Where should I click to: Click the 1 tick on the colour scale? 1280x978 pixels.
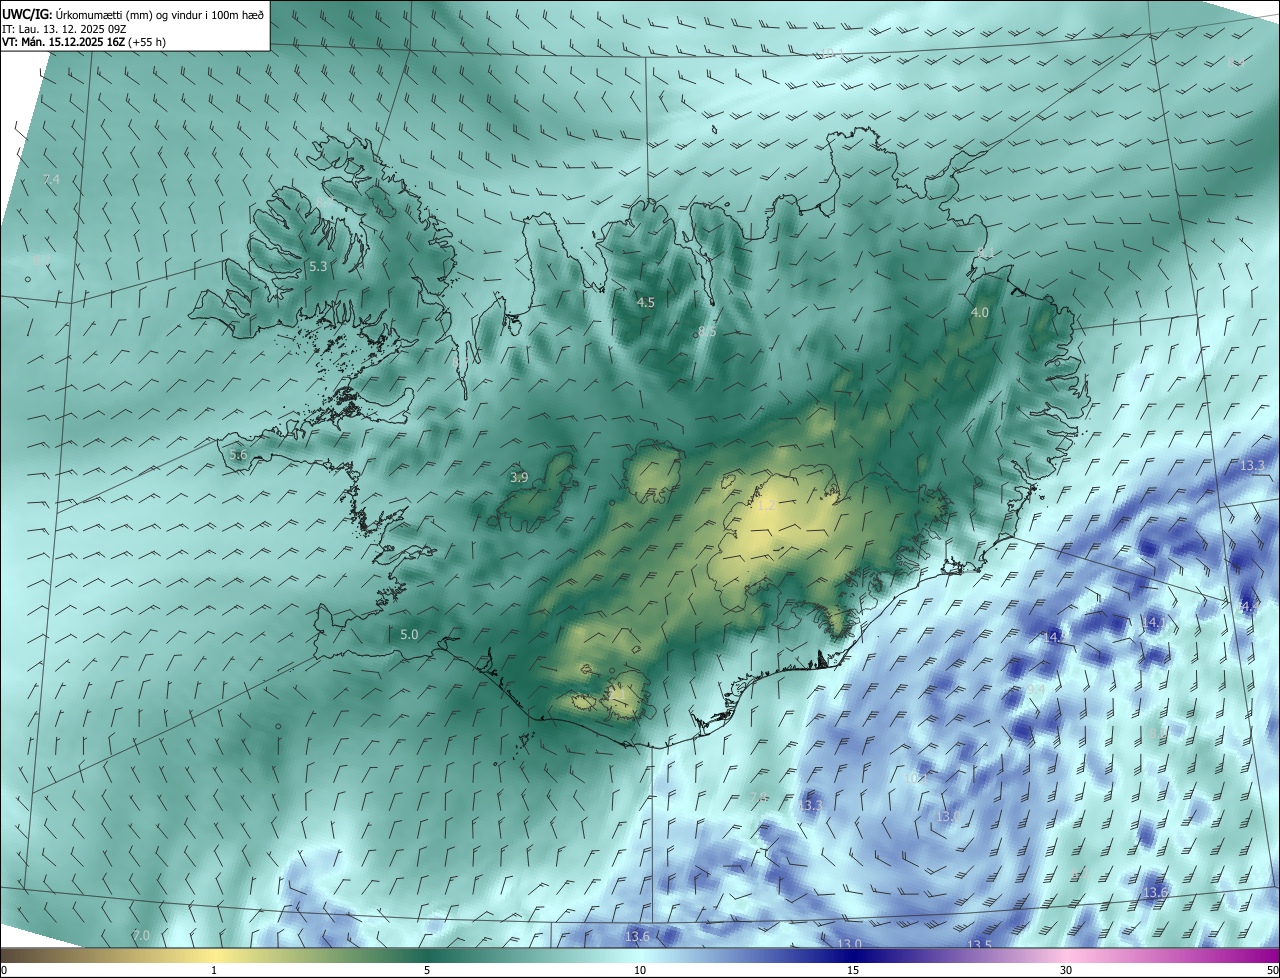[214, 970]
